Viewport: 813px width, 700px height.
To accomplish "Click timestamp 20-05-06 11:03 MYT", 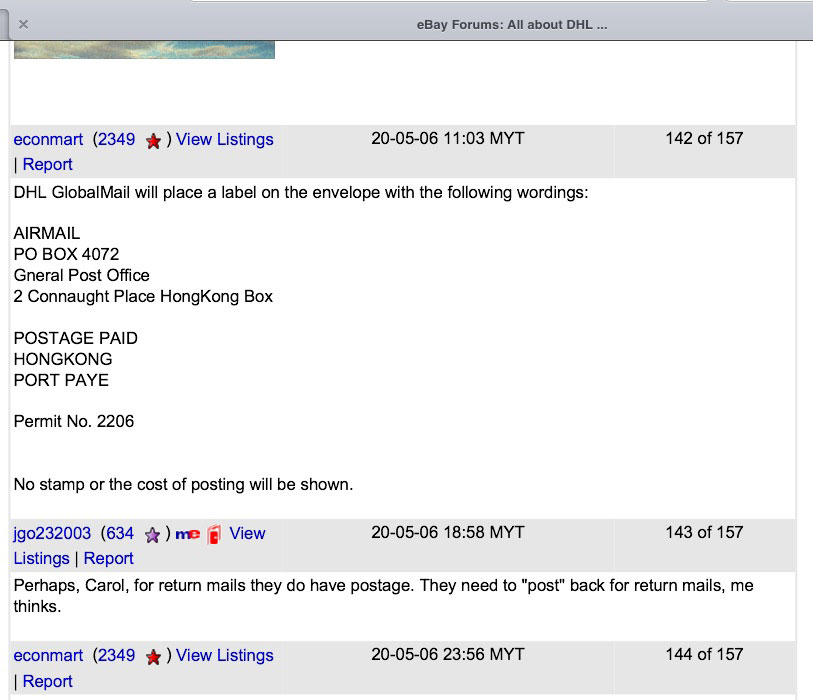I will 448,138.
